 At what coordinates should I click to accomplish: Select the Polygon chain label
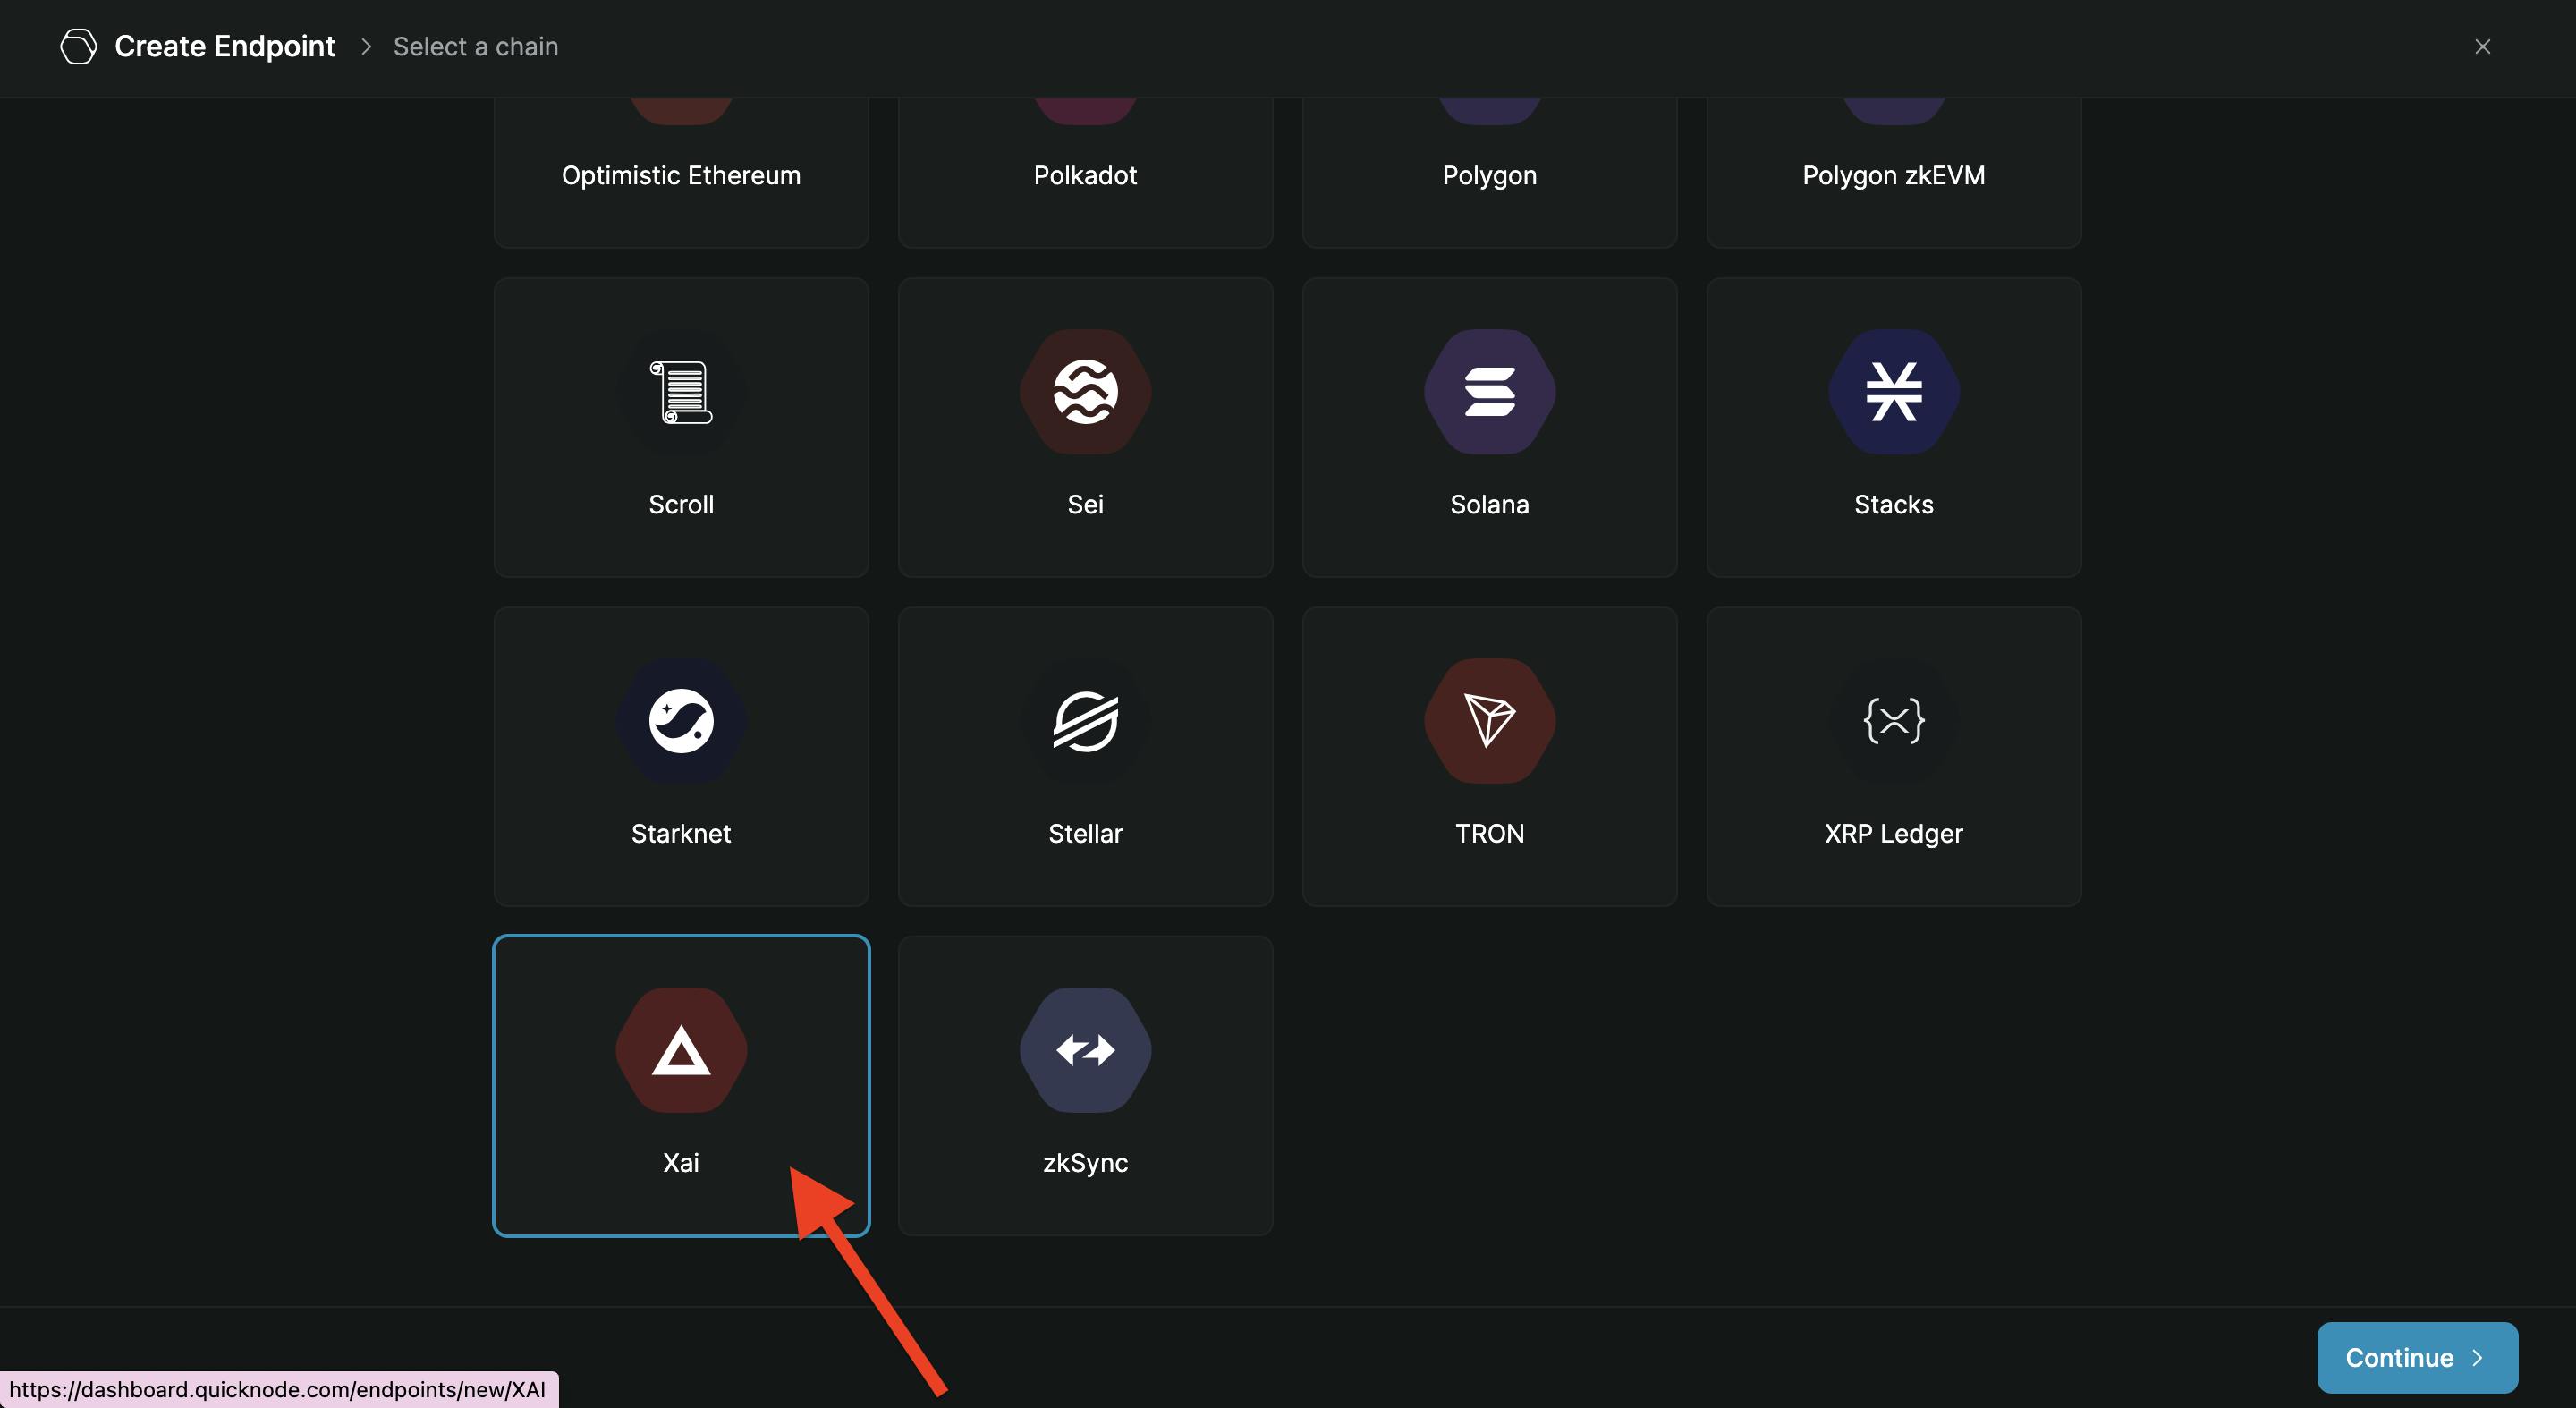pos(1489,175)
